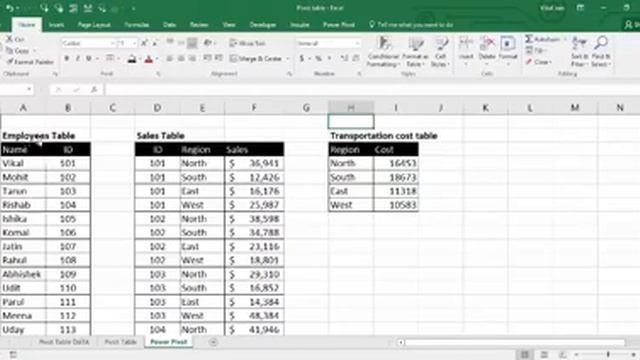Image resolution: width=640 pixels, height=360 pixels.
Task: Open the Merge & Center dropdown arrow
Action: 287,59
